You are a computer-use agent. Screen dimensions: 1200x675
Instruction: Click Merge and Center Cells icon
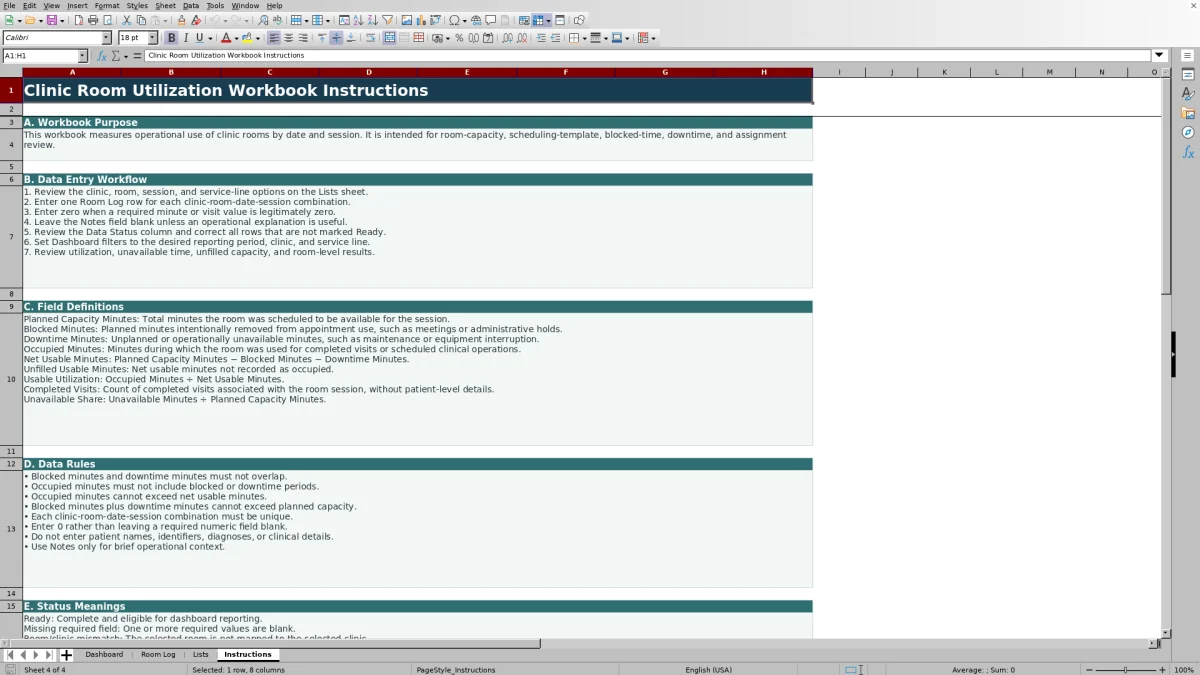[x=389, y=38]
